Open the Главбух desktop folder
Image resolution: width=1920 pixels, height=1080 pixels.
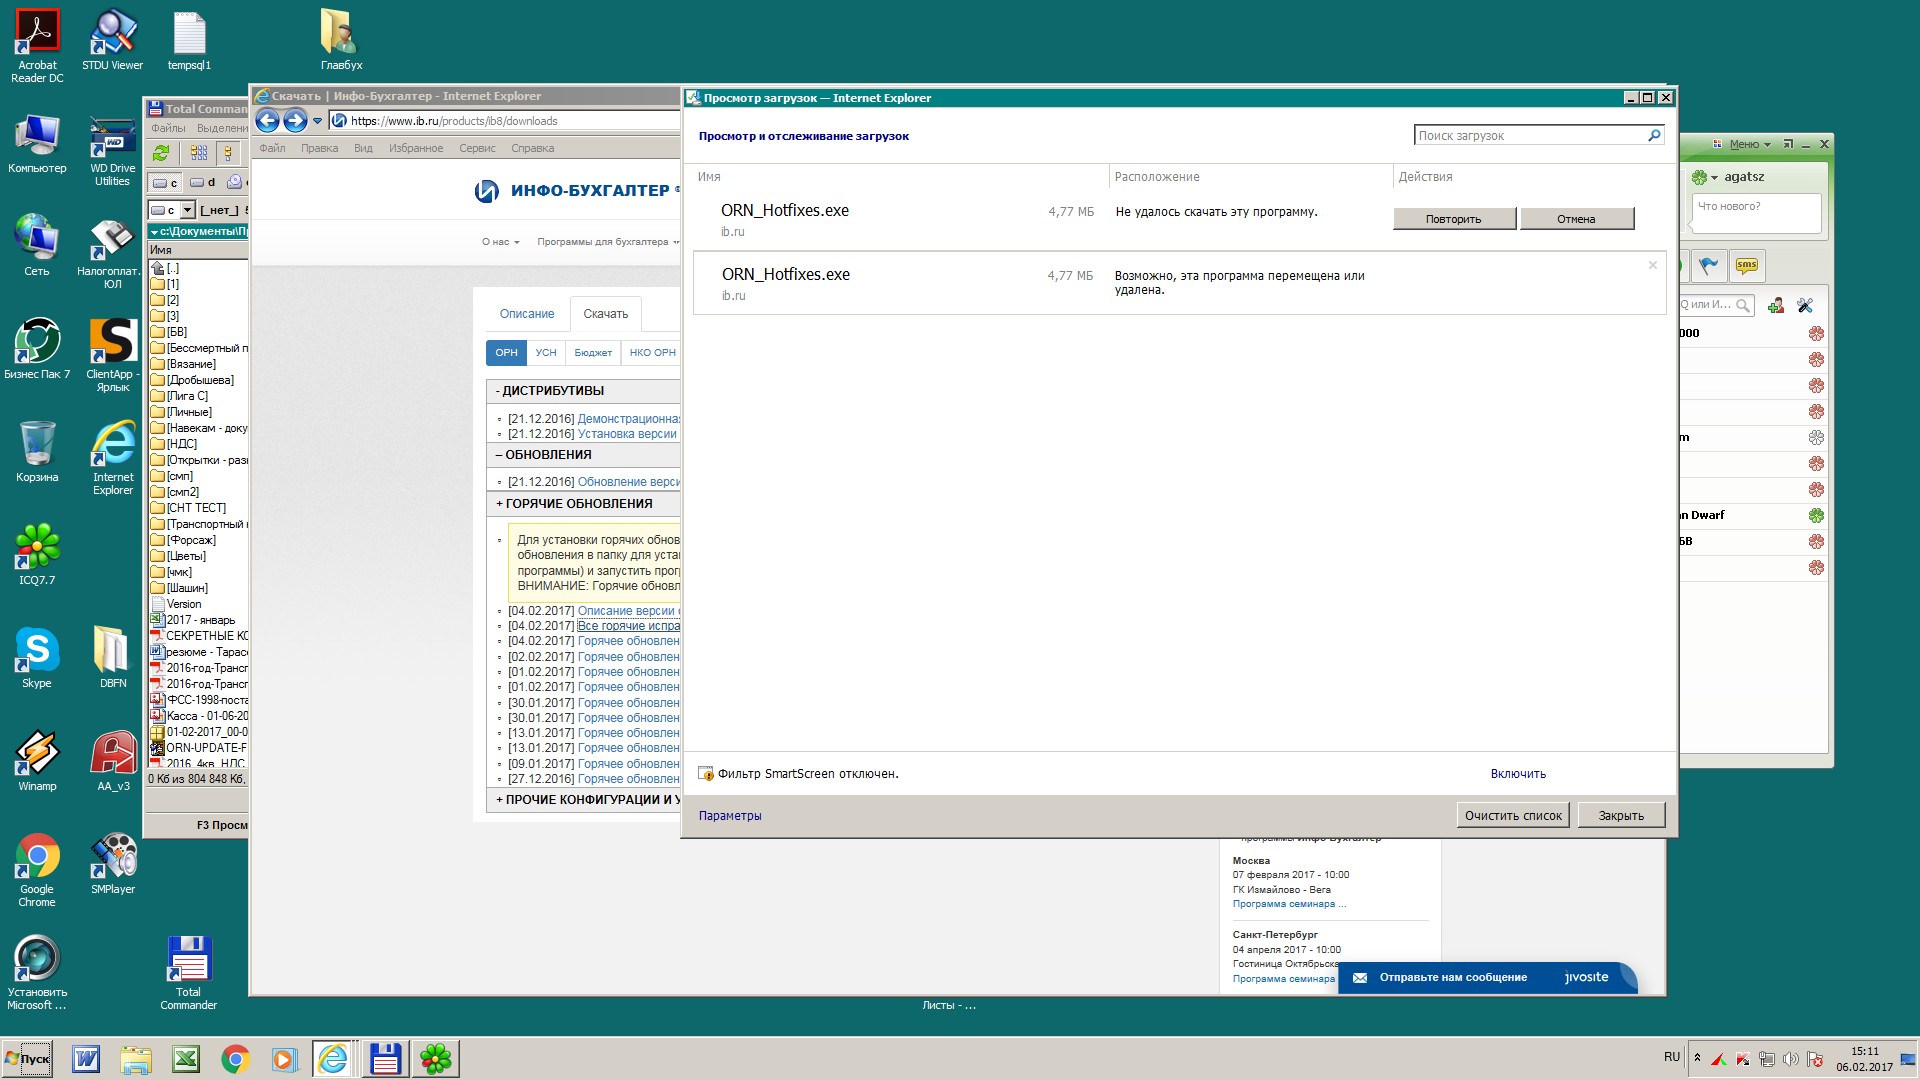[x=342, y=40]
